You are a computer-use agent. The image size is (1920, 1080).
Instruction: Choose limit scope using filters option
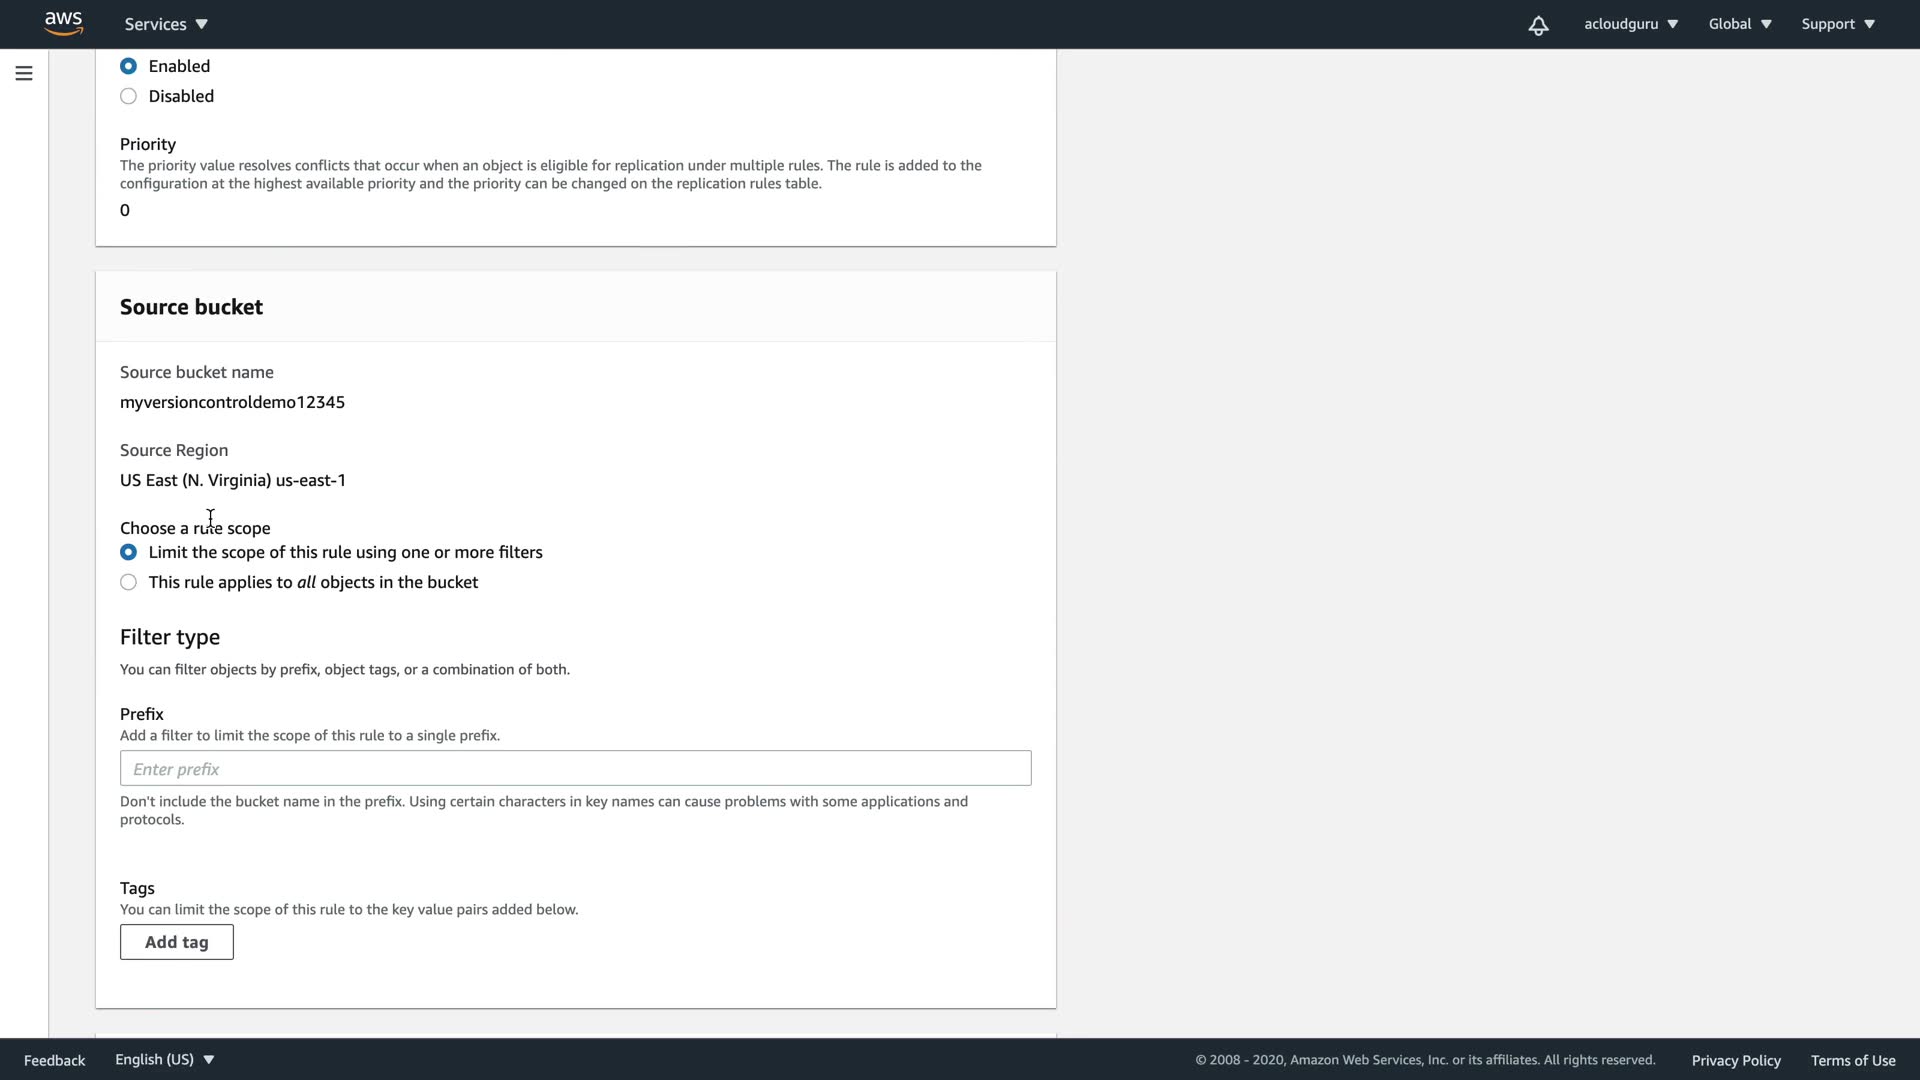(x=128, y=552)
